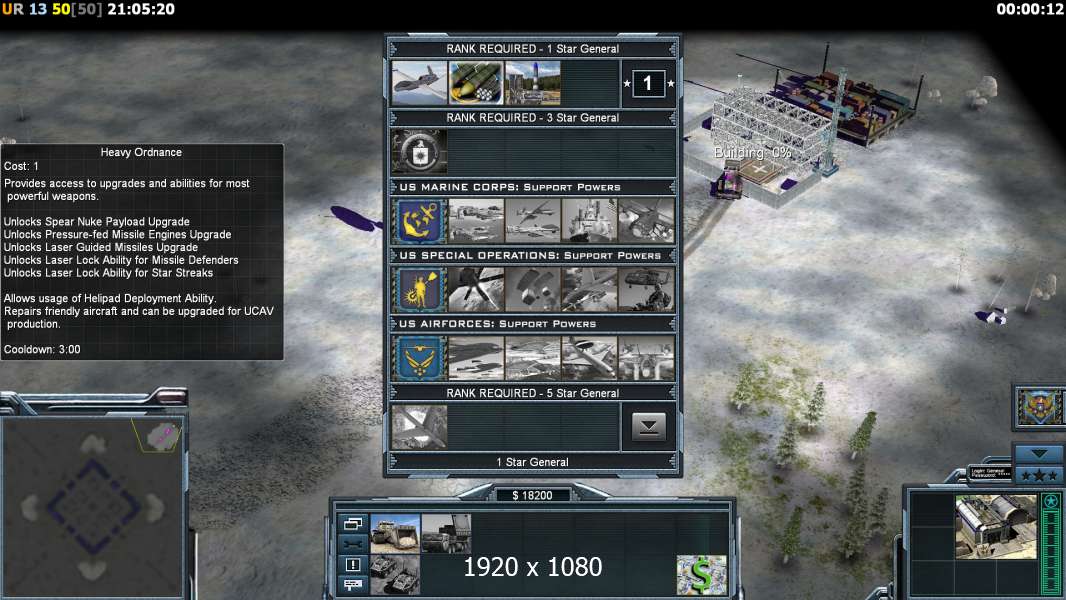1066x600 pixels.
Task: Click the US Airforces winged star emblem
Action: point(419,358)
